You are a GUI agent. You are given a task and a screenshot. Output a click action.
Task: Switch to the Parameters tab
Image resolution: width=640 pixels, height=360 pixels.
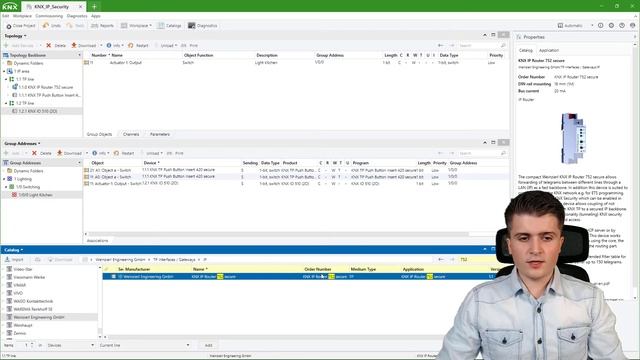point(160,134)
